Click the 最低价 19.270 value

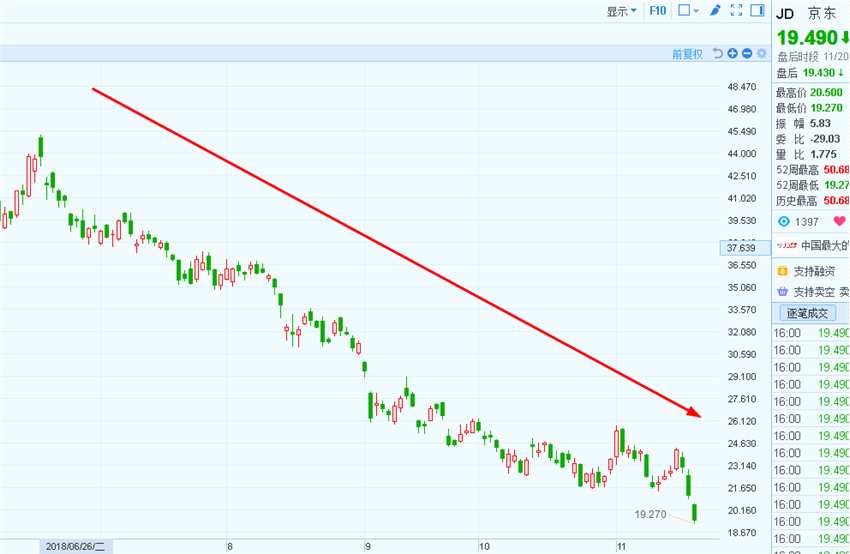pyautogui.click(x=826, y=108)
